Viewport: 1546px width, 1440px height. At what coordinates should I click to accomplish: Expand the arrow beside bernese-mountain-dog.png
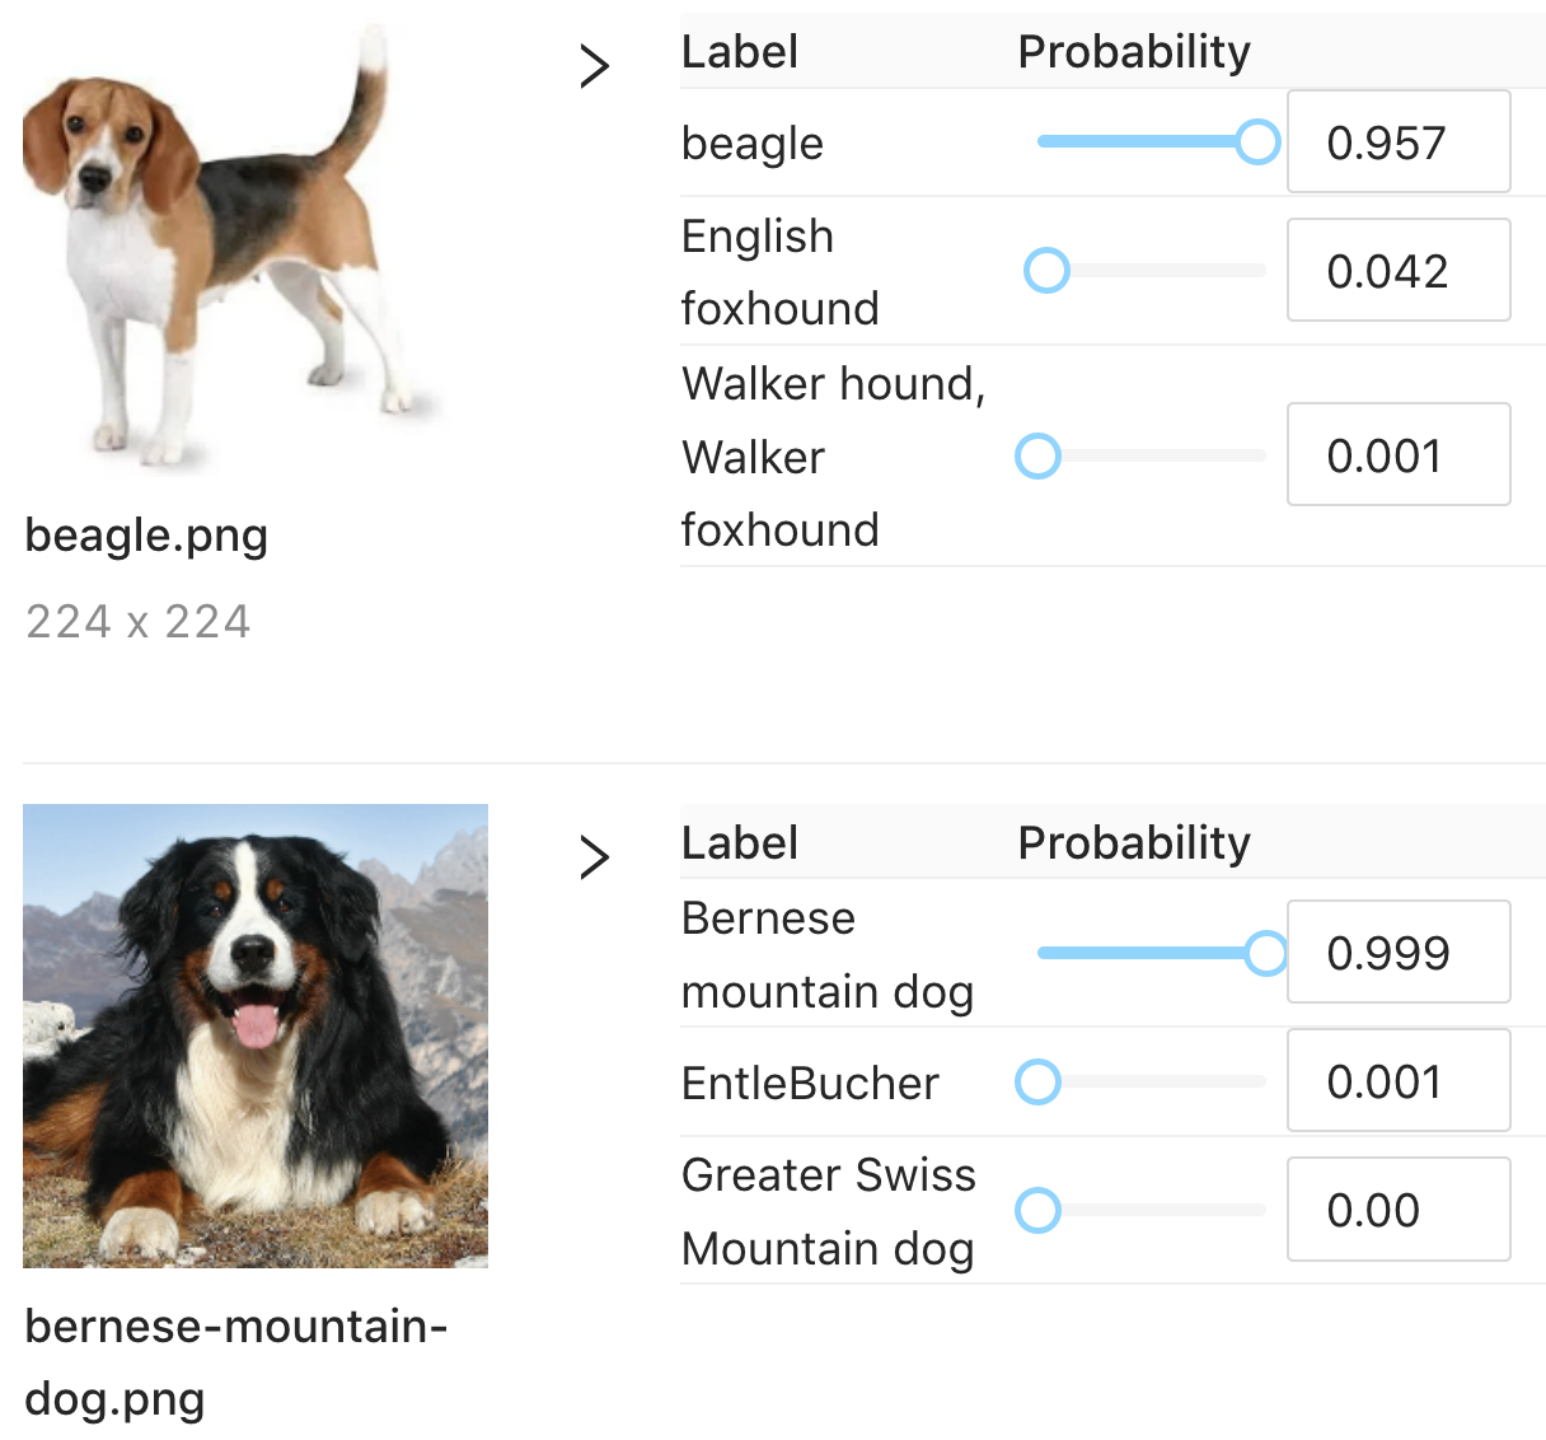tap(595, 858)
